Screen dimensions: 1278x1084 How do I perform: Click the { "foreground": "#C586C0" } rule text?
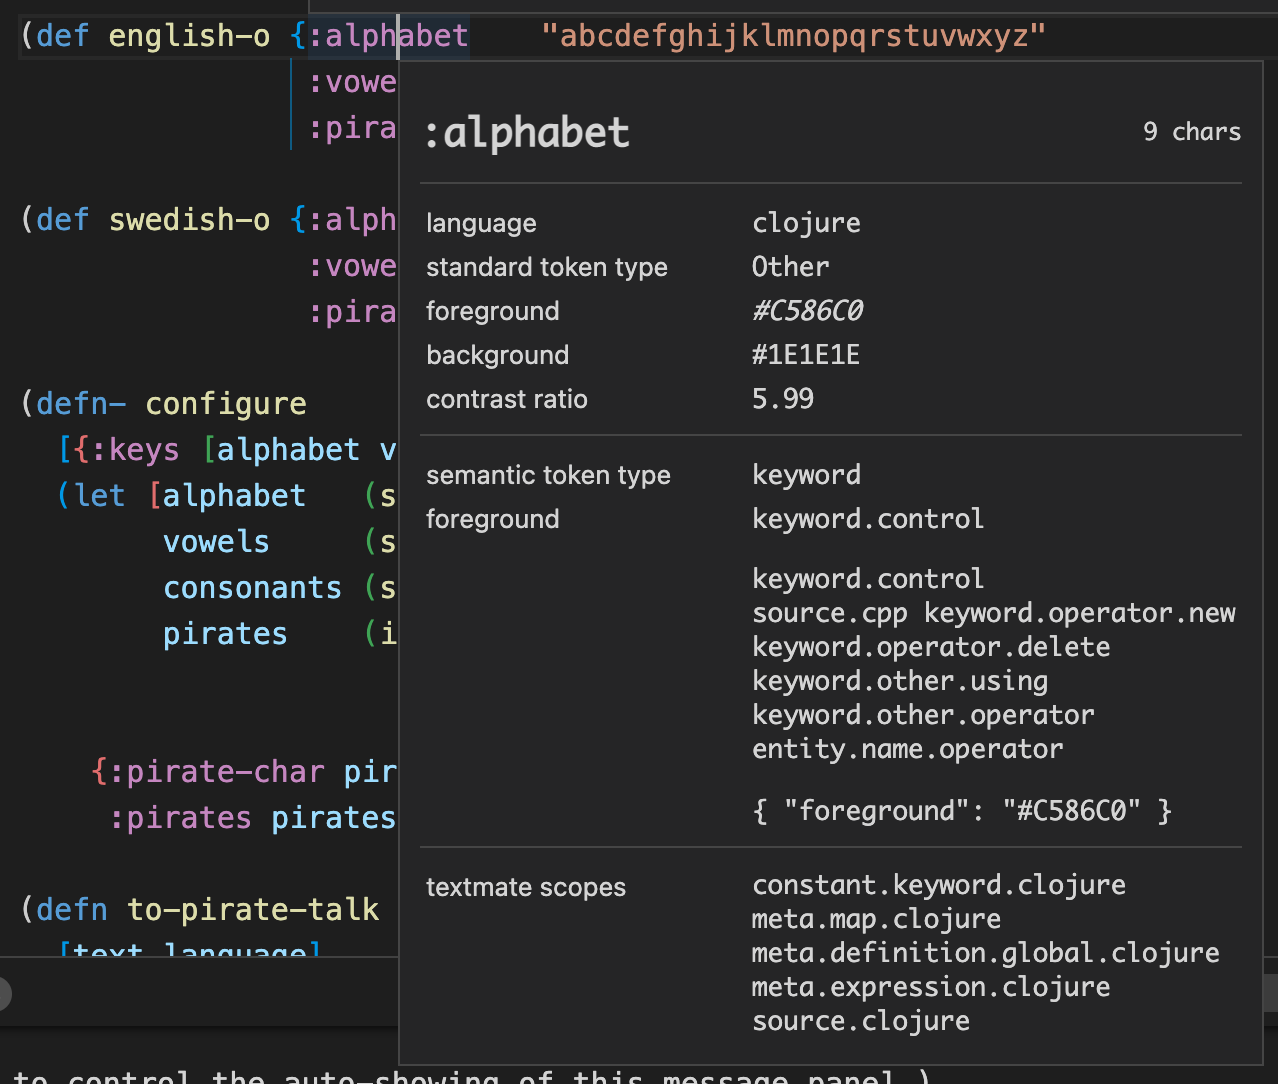[x=962, y=811]
